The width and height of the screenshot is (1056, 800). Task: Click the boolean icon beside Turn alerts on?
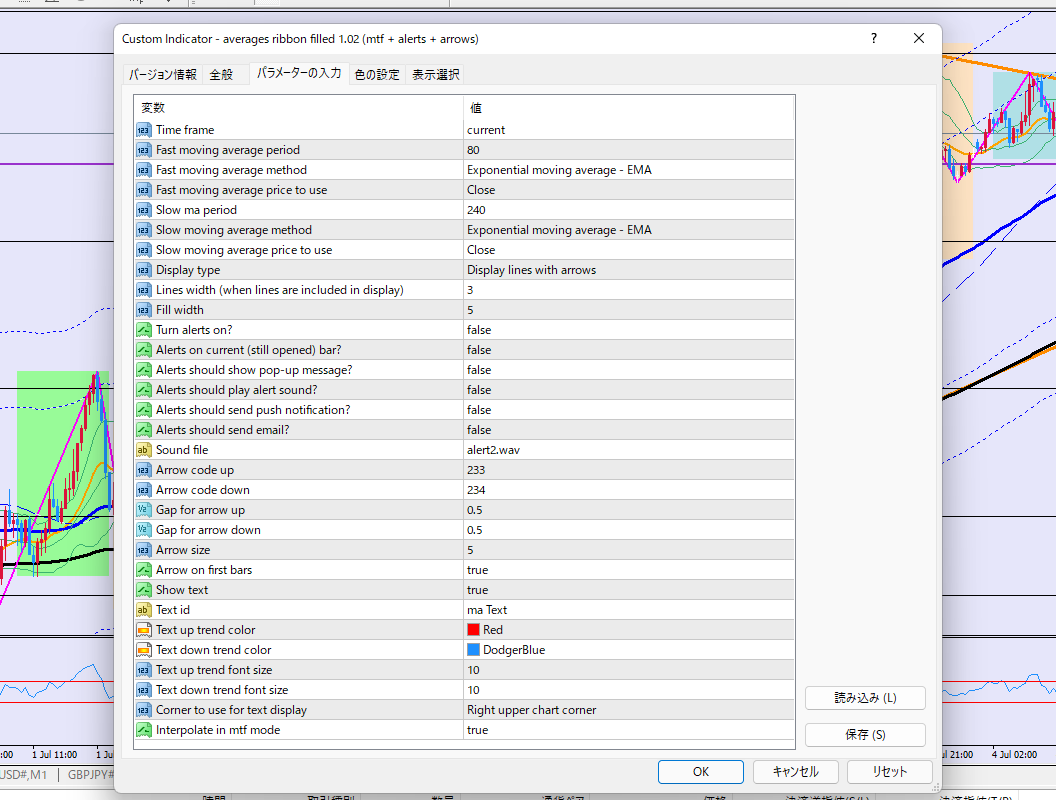point(143,330)
